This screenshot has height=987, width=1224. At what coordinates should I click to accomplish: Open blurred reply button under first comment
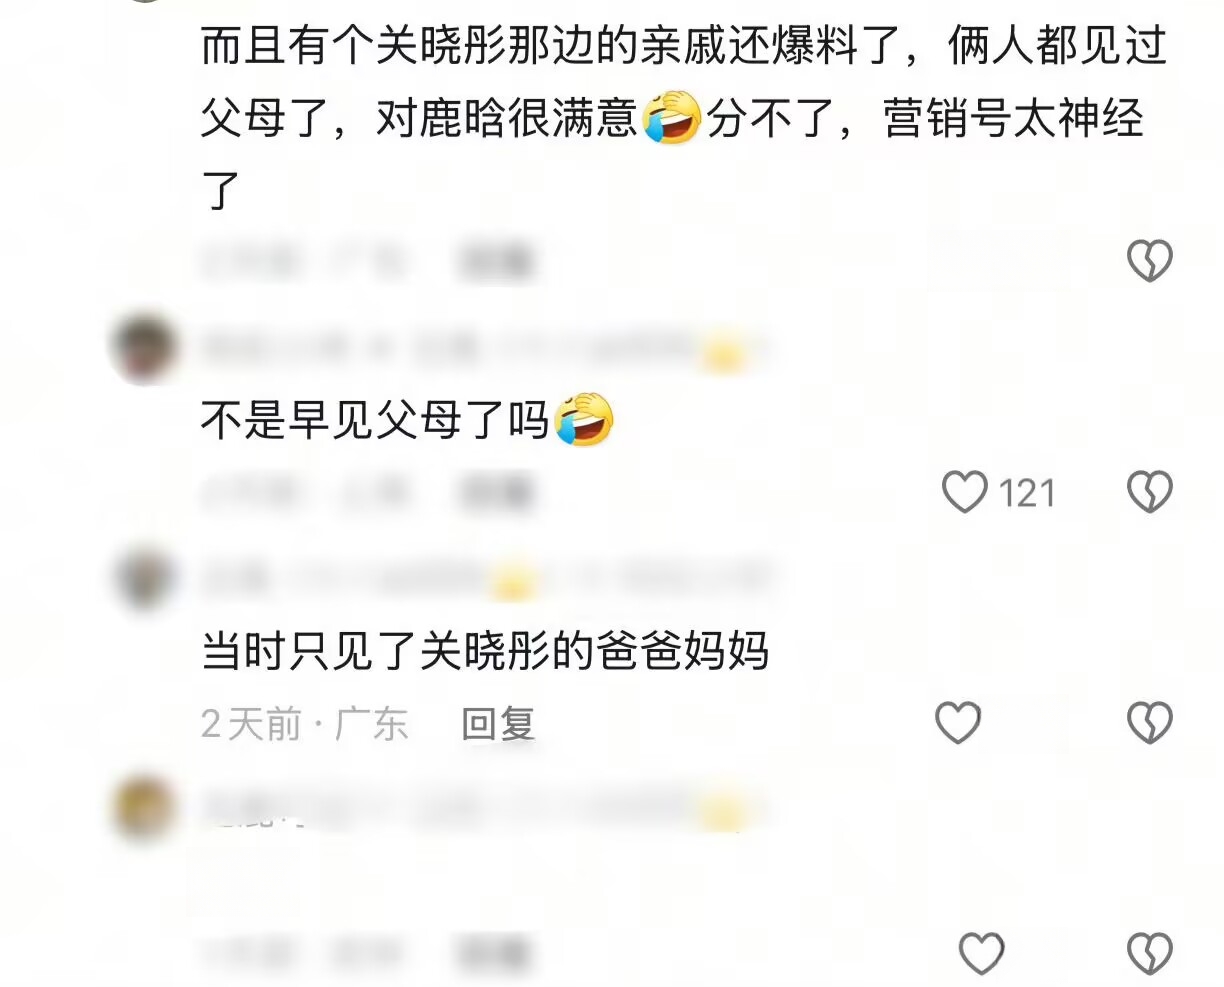pos(498,261)
